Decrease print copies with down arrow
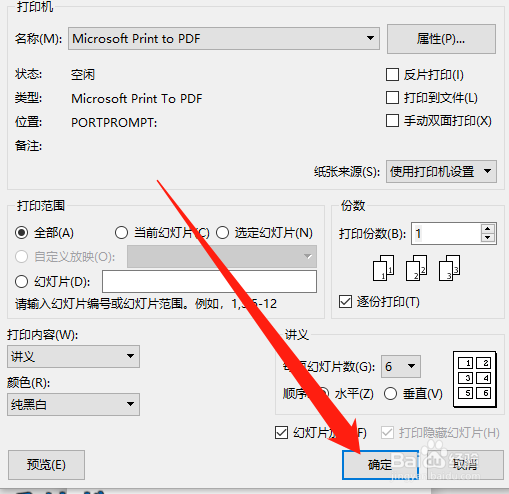This screenshot has height=494, width=509. (x=488, y=238)
